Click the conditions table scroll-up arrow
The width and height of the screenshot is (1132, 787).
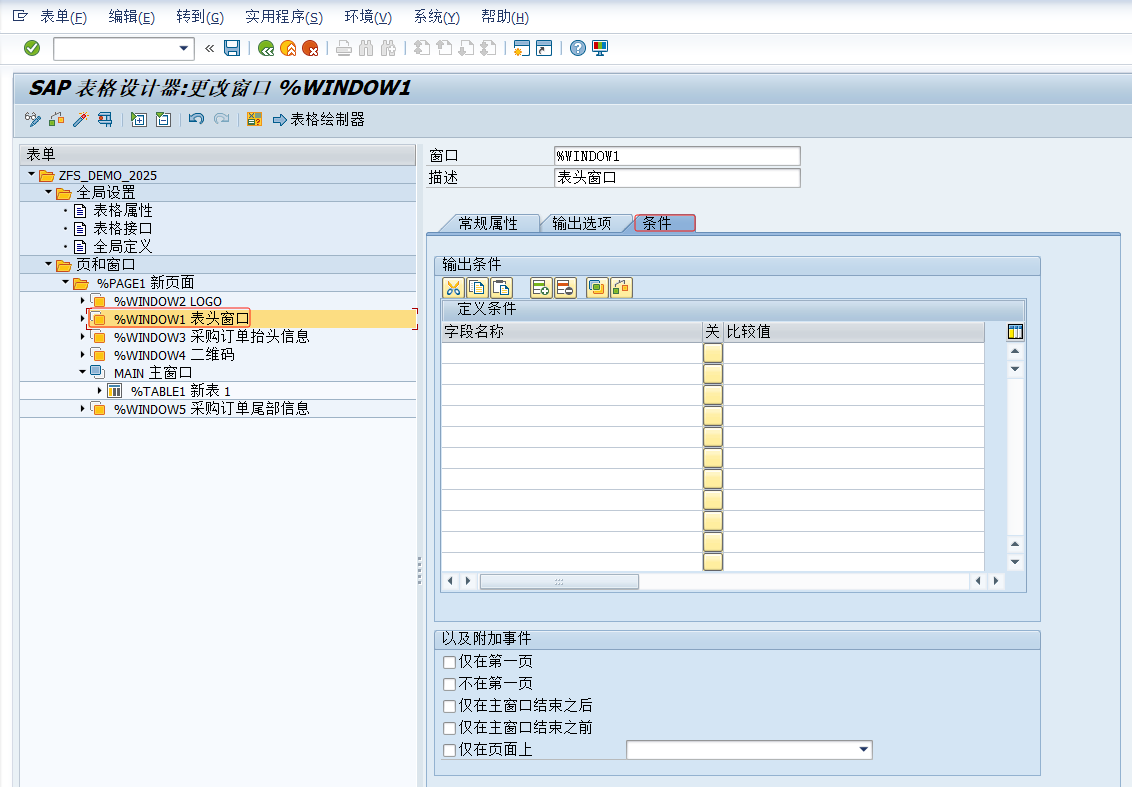pyautogui.click(x=1015, y=351)
